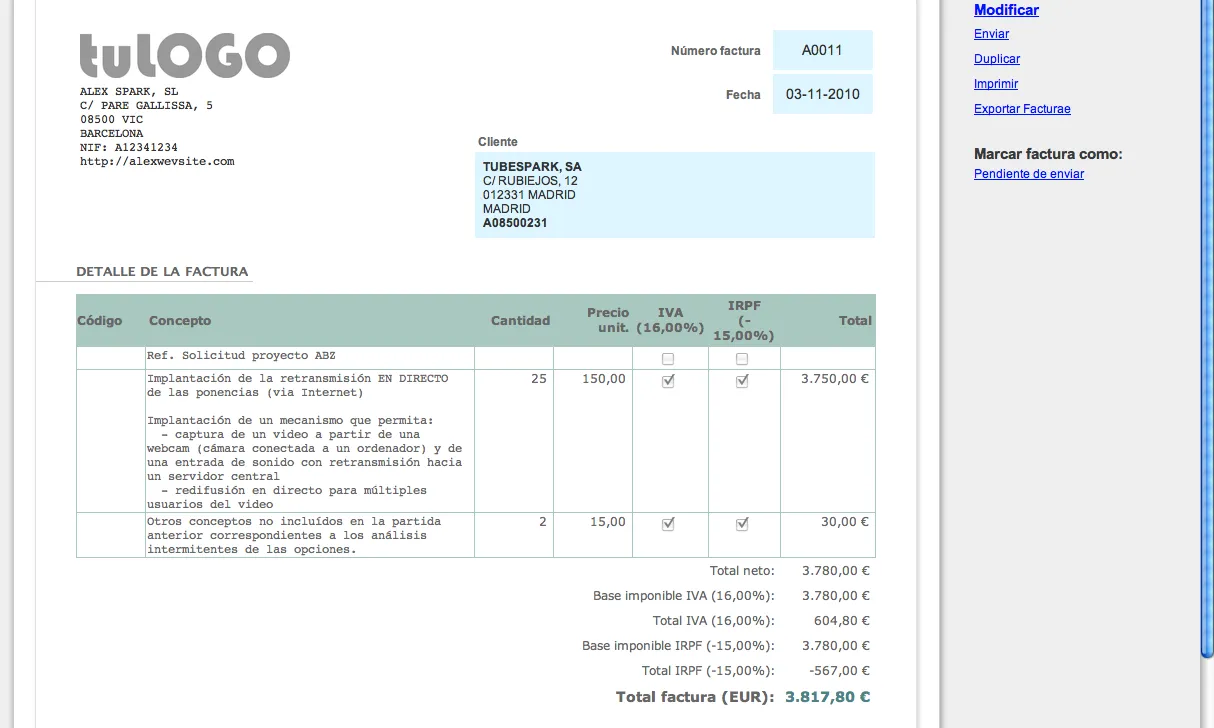Enable IVA on the Ref. Solicitud row
1214x728 pixels.
pos(667,358)
